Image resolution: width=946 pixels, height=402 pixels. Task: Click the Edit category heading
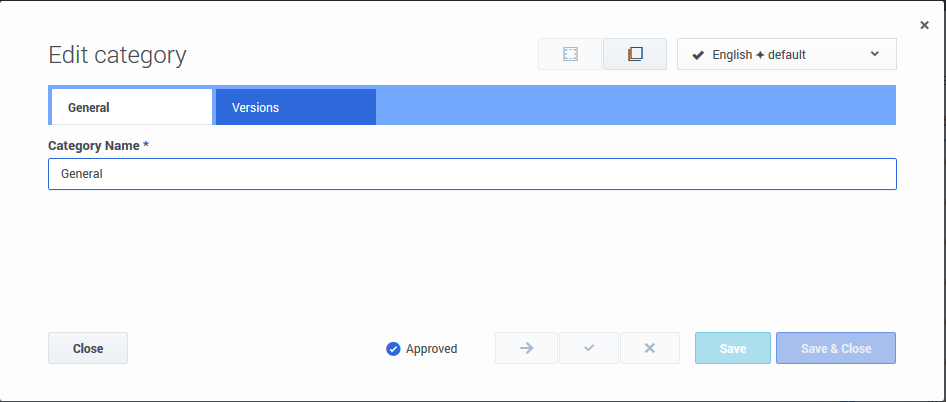coord(117,55)
